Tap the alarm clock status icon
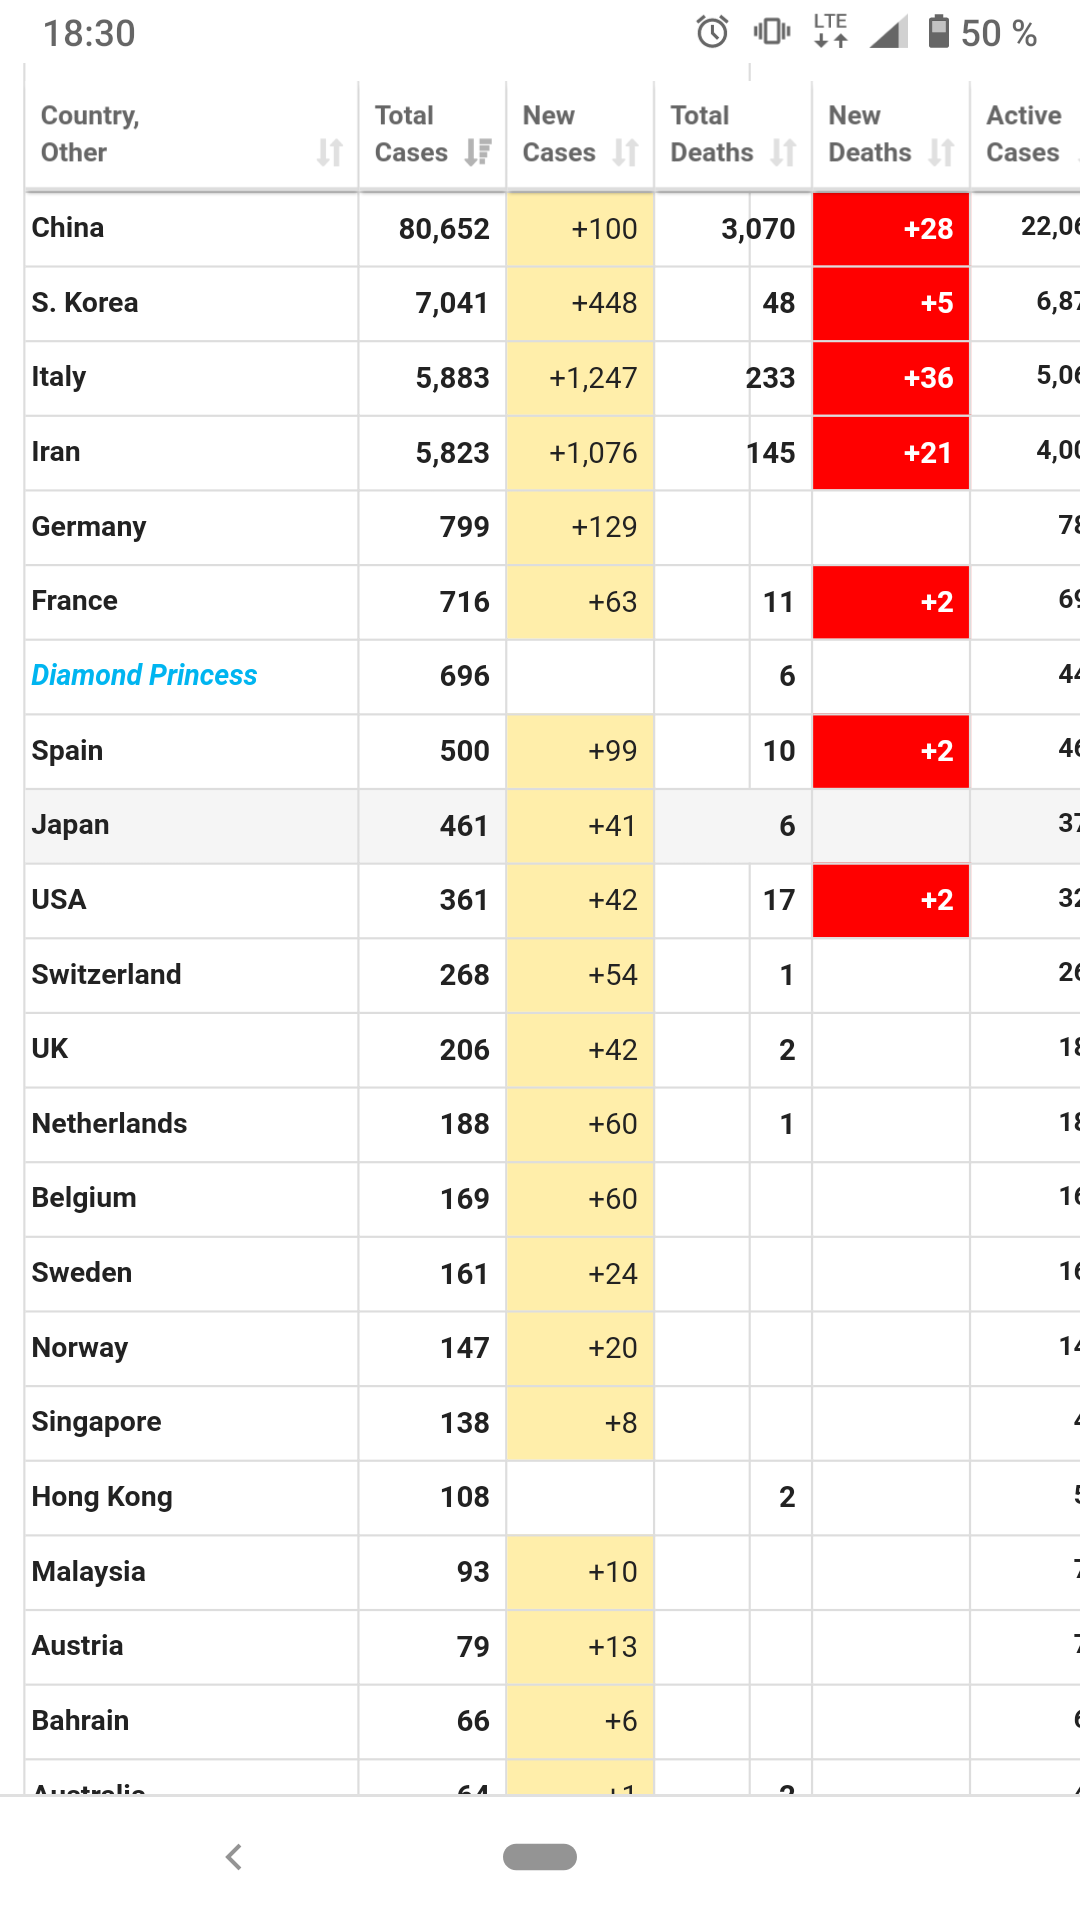This screenshot has width=1080, height=1920. (x=712, y=33)
